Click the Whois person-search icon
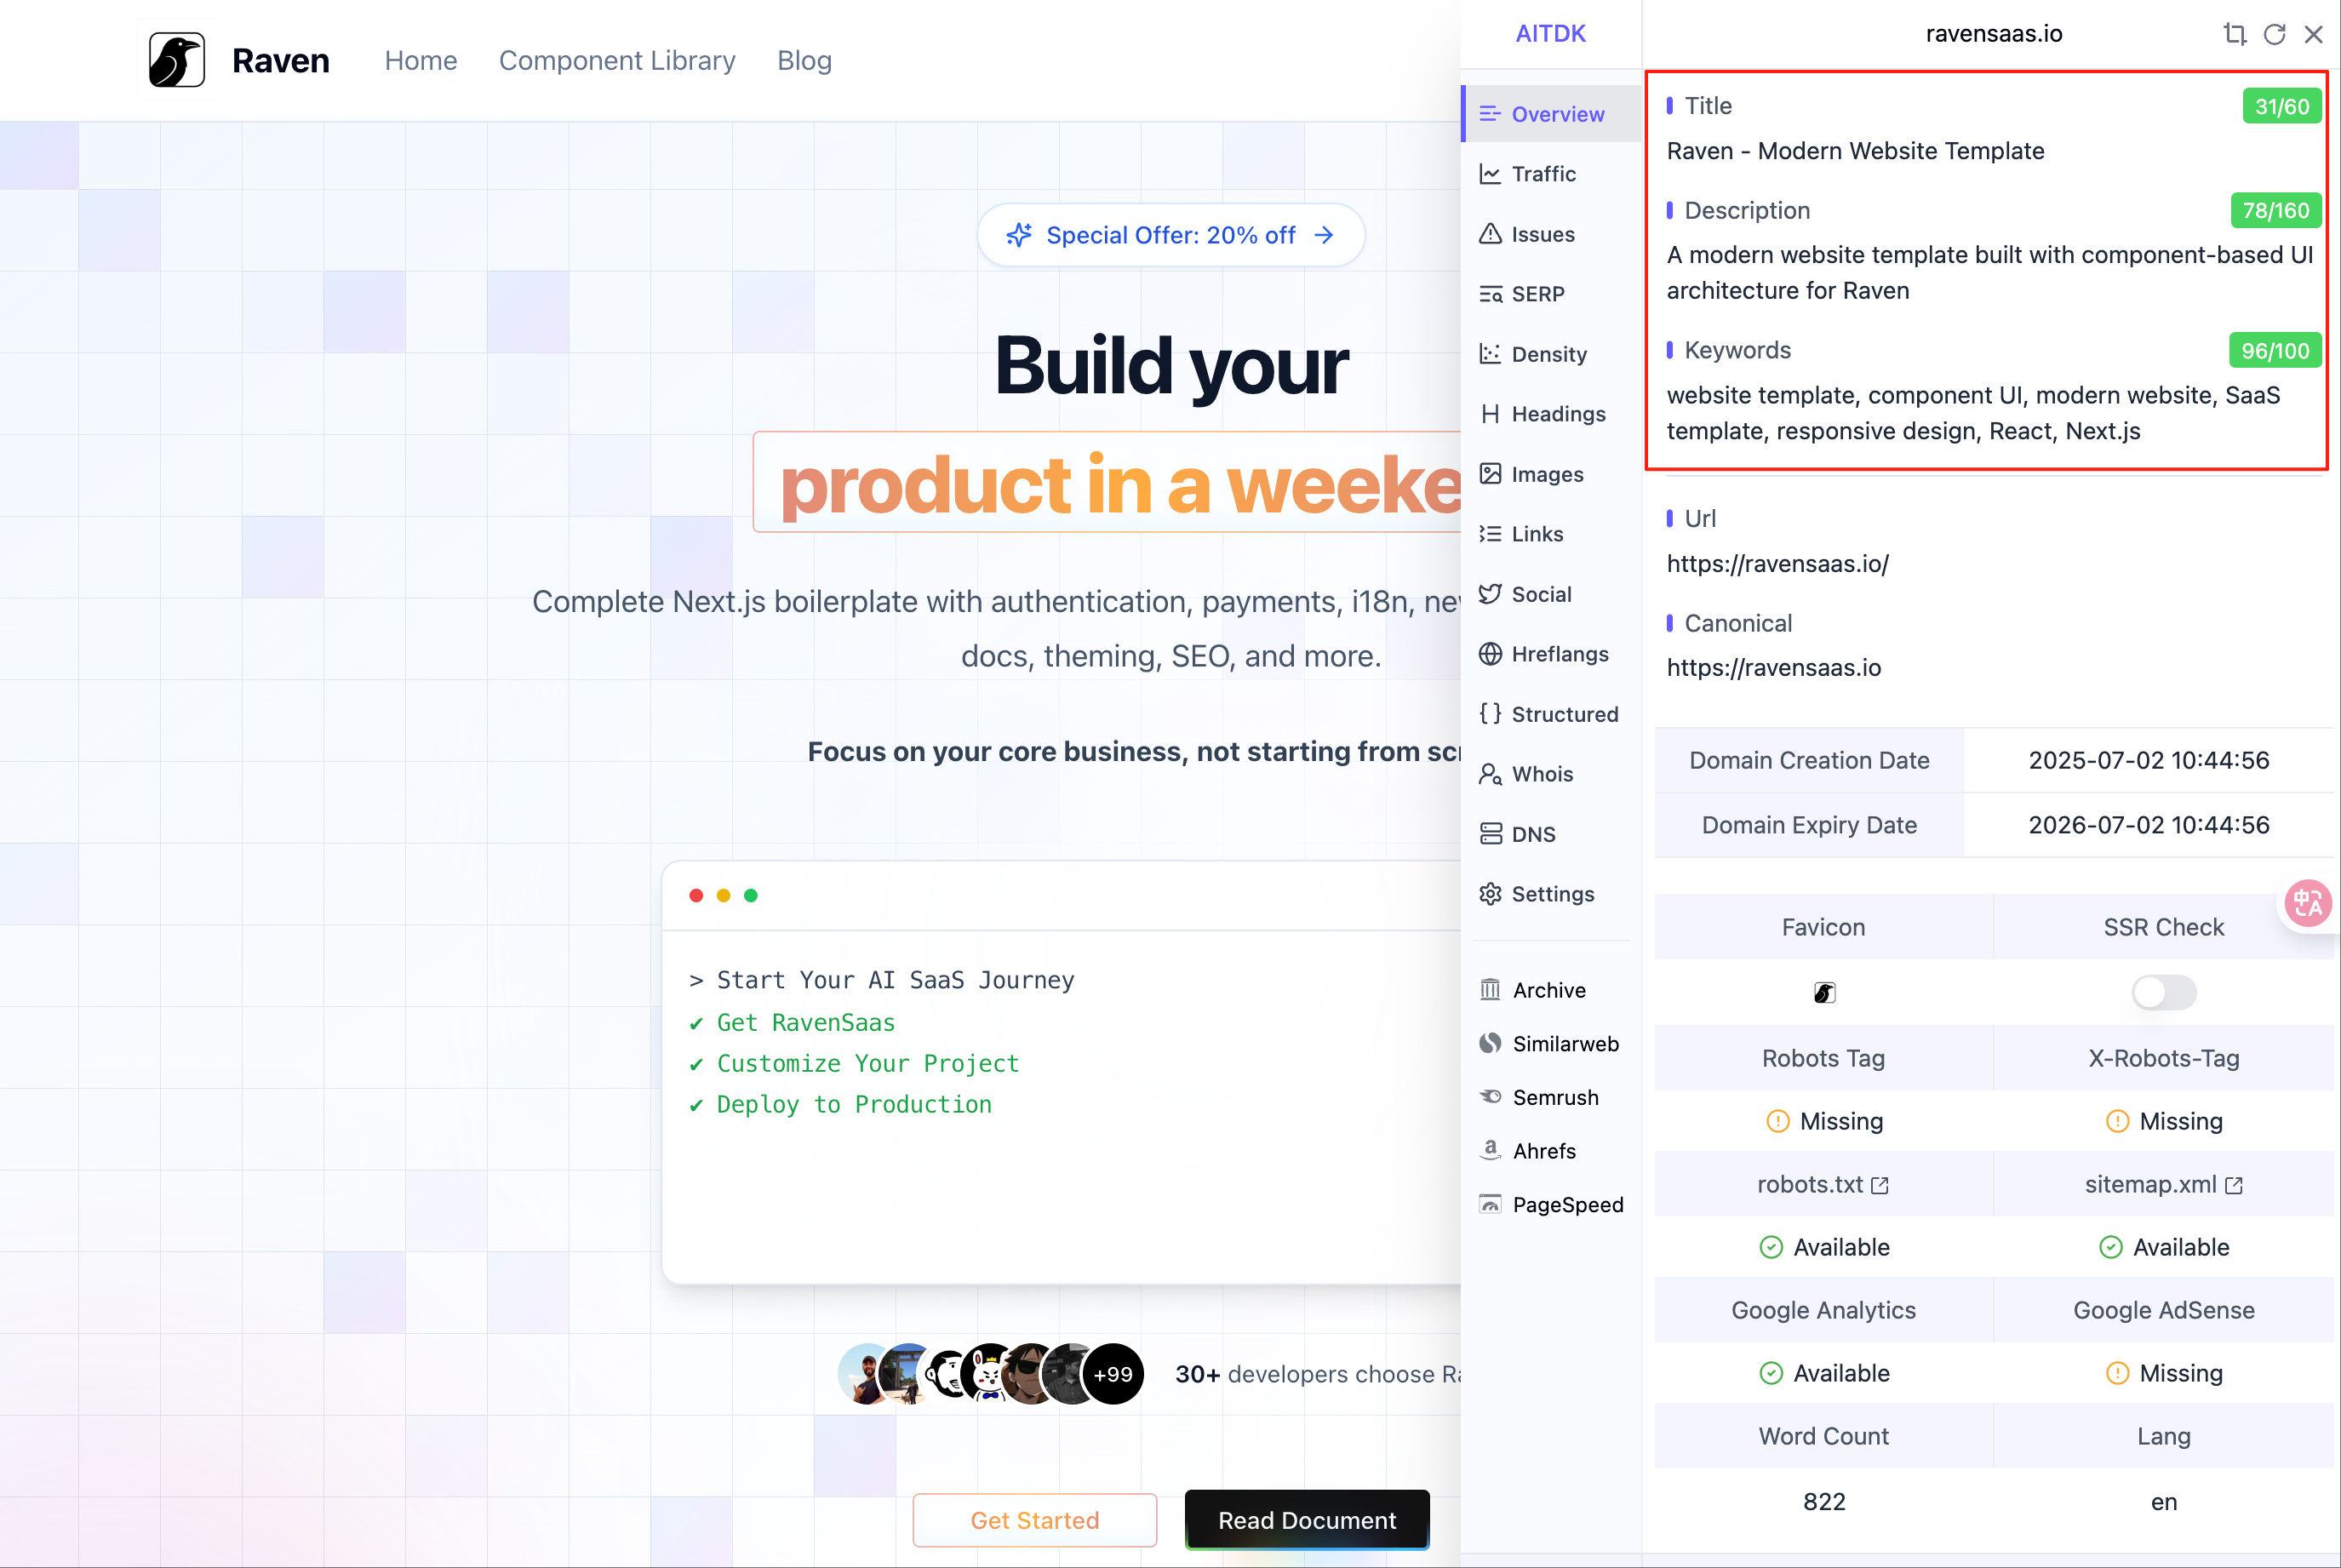The width and height of the screenshot is (2341, 1568). coord(1490,774)
